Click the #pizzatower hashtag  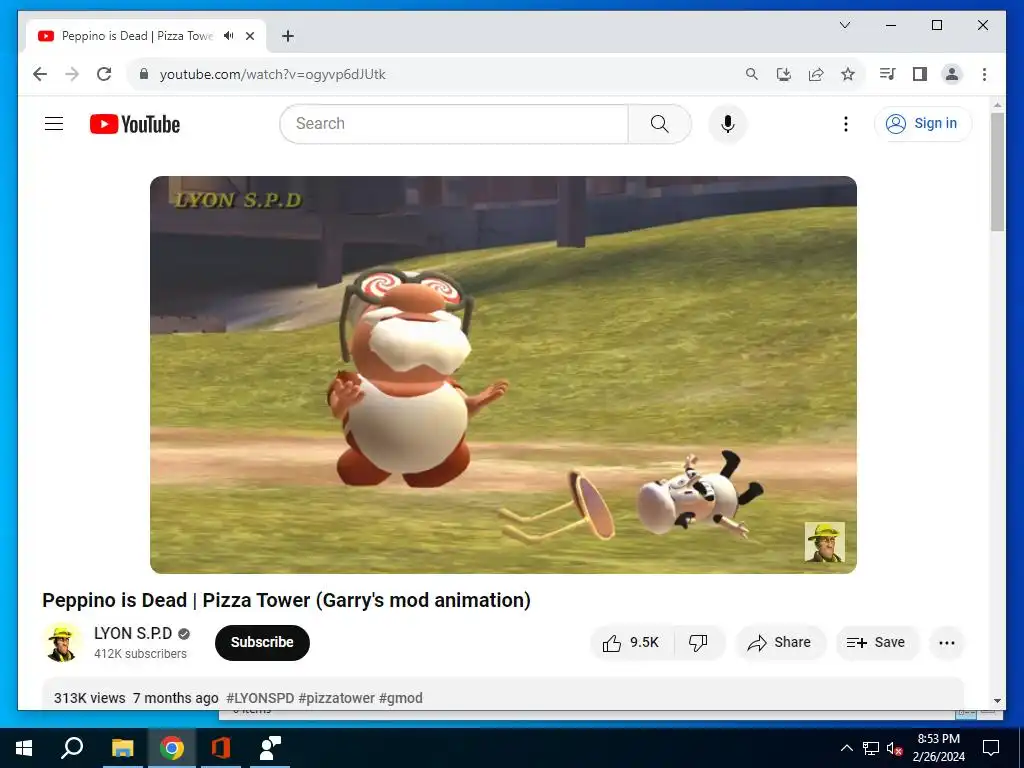pyautogui.click(x=336, y=698)
